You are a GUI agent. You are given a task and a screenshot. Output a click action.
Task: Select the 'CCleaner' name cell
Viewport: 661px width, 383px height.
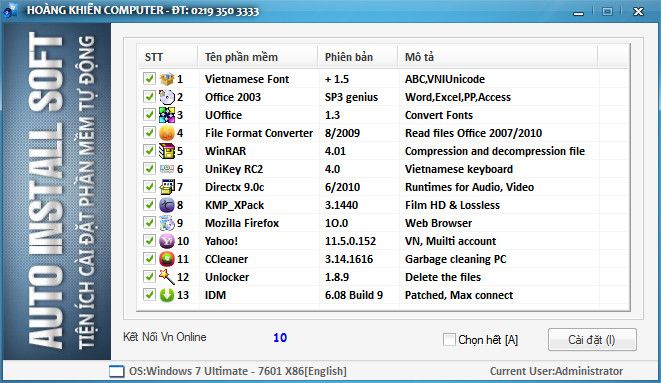[226, 259]
